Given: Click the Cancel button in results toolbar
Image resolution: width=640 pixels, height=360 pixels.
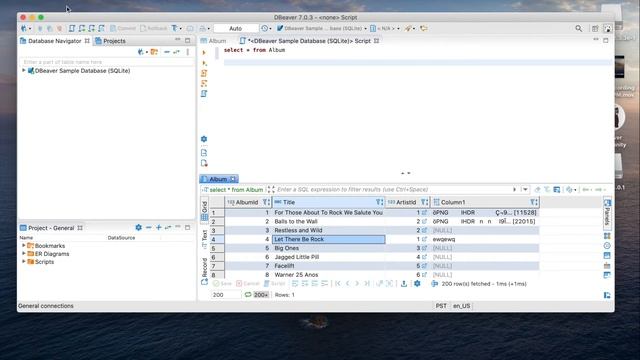Looking at the screenshot, I should coord(248,284).
